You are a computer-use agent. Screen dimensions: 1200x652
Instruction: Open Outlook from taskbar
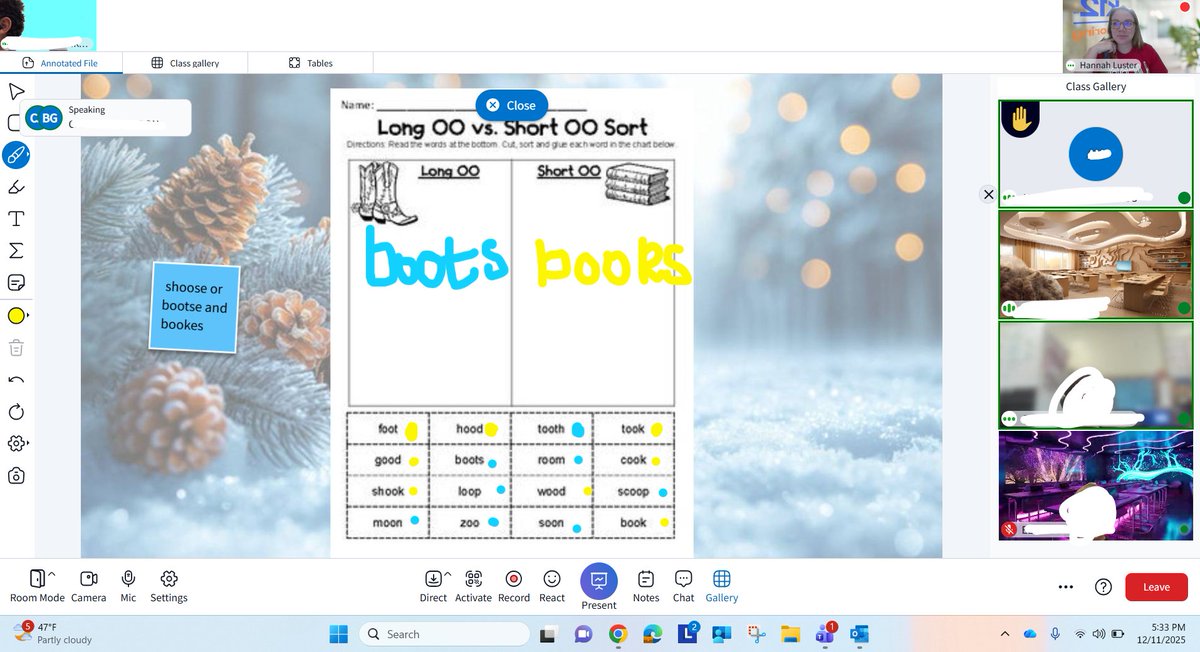coord(859,634)
